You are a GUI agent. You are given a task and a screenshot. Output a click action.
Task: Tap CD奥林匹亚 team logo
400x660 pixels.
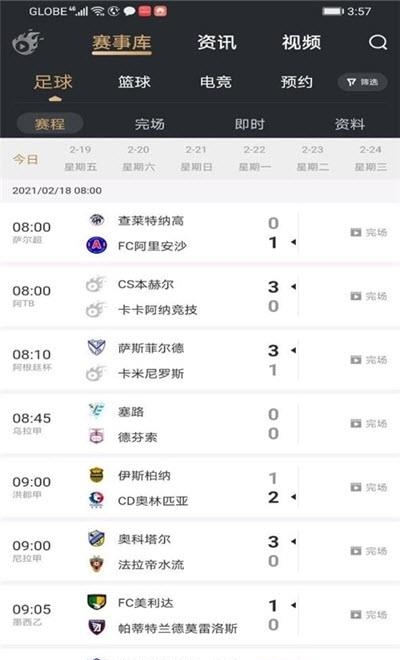tap(96, 500)
